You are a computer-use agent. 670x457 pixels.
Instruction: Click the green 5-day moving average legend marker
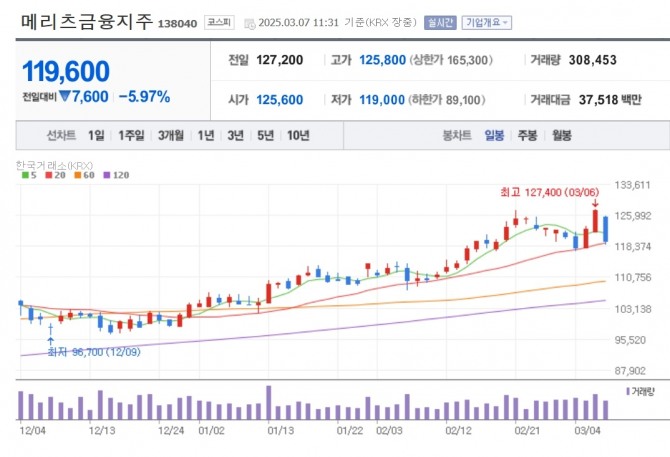24,175
